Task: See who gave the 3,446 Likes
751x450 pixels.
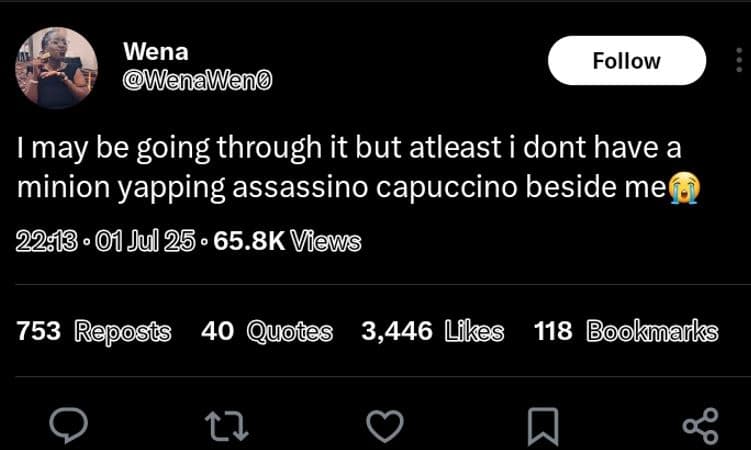Action: pyautogui.click(x=432, y=332)
